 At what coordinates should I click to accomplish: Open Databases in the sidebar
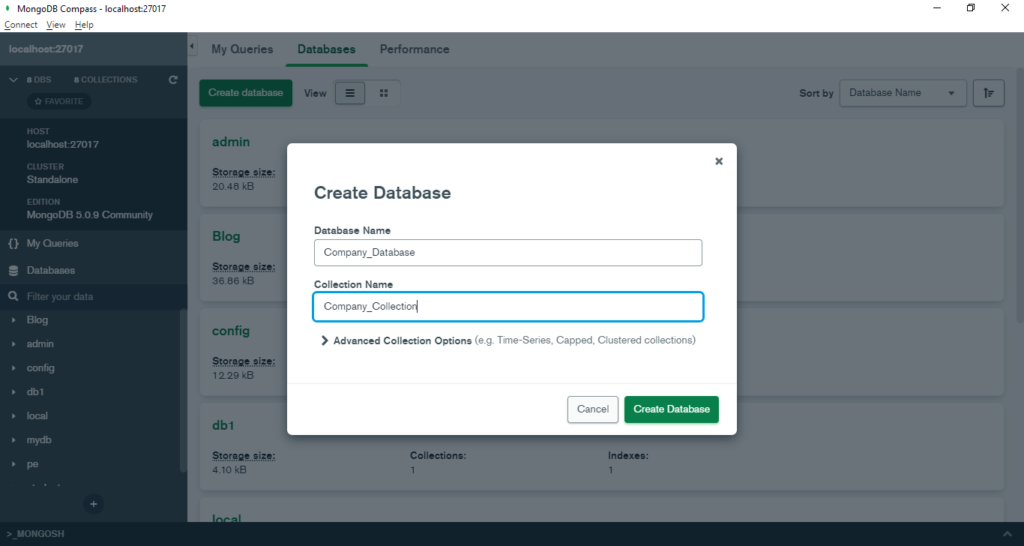50,270
